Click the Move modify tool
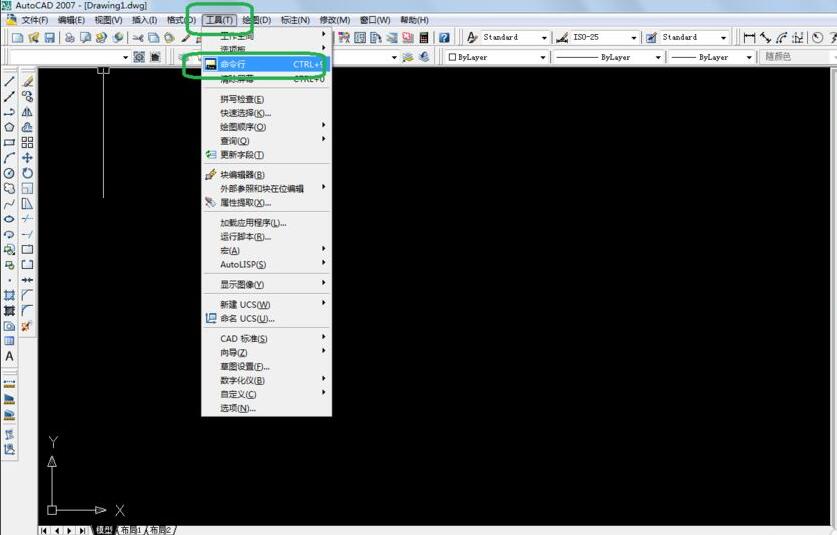The width and height of the screenshot is (837, 535). click(27, 158)
